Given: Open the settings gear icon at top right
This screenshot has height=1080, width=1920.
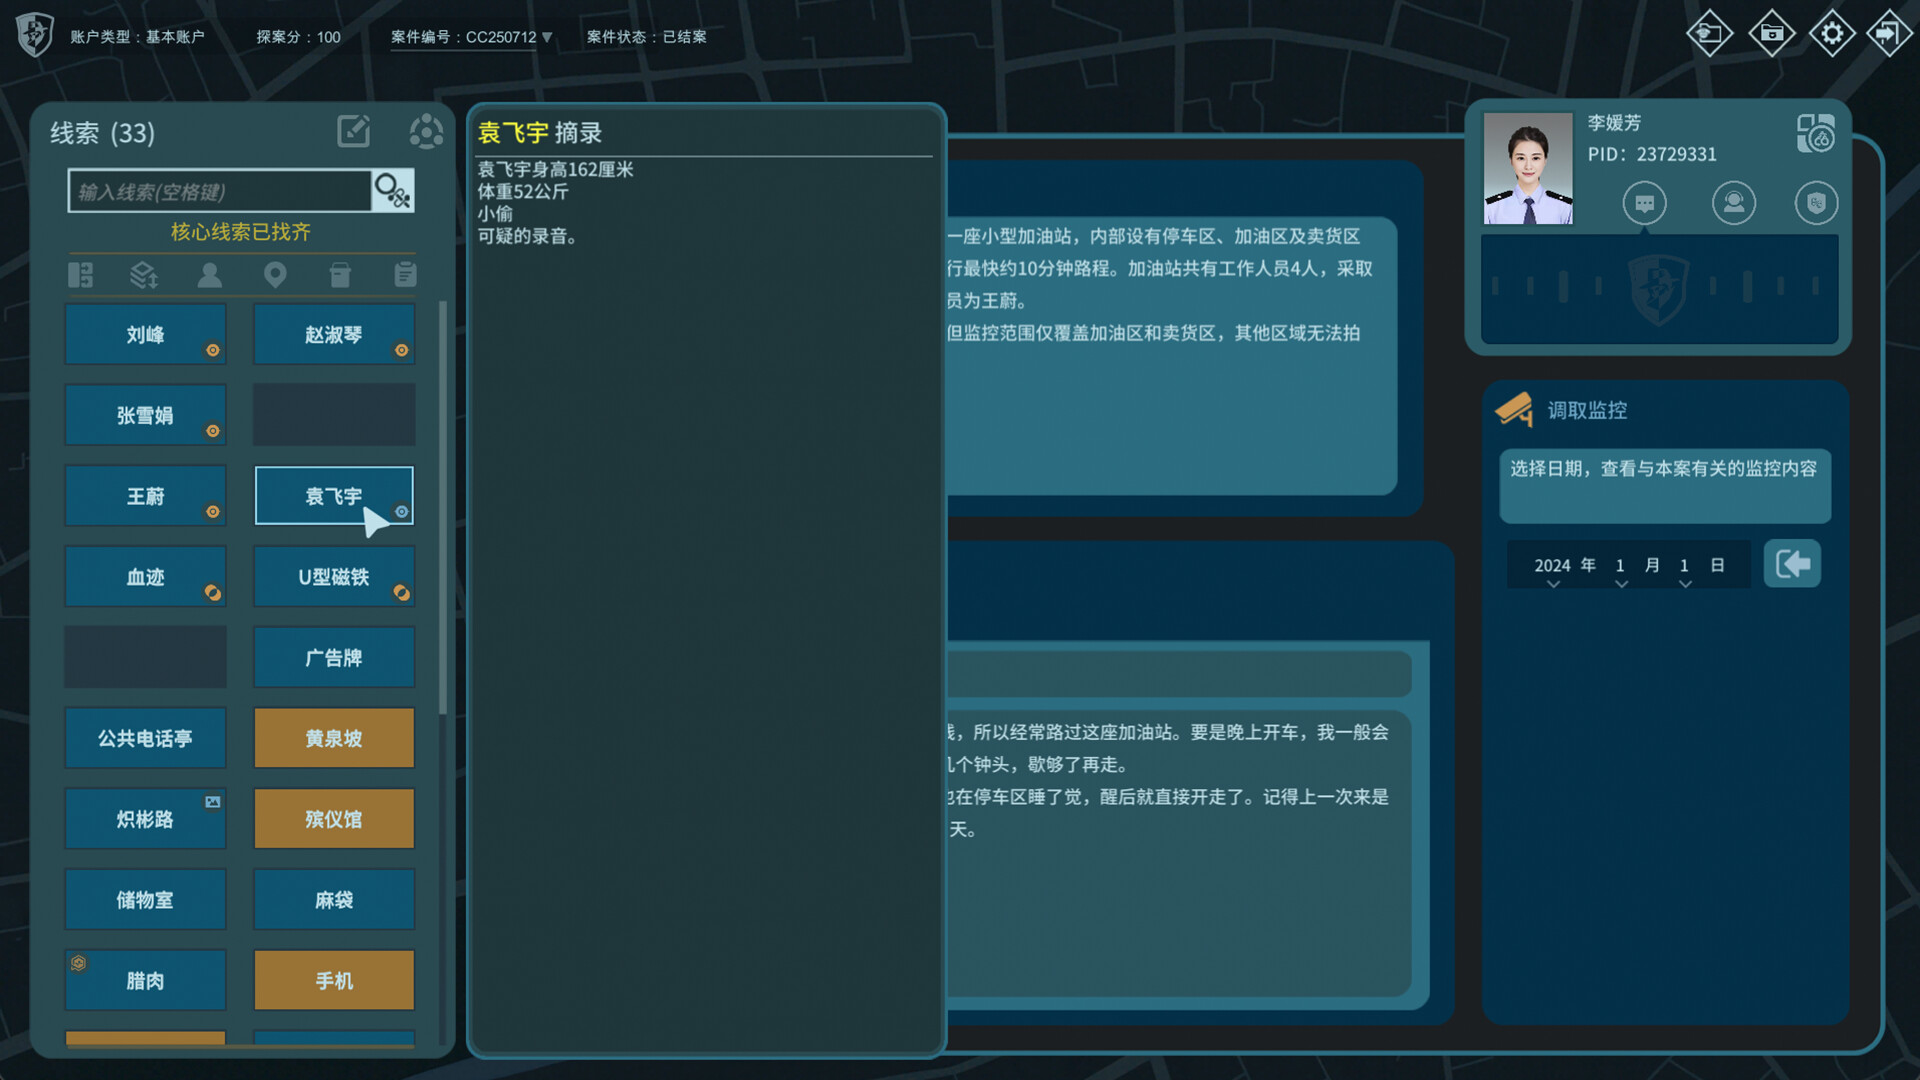Looking at the screenshot, I should (x=1833, y=32).
